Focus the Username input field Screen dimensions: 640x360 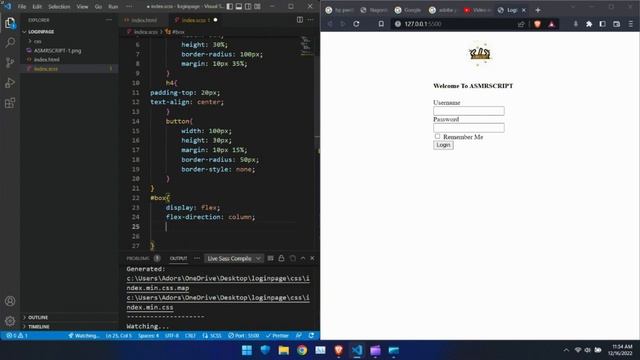point(469,111)
